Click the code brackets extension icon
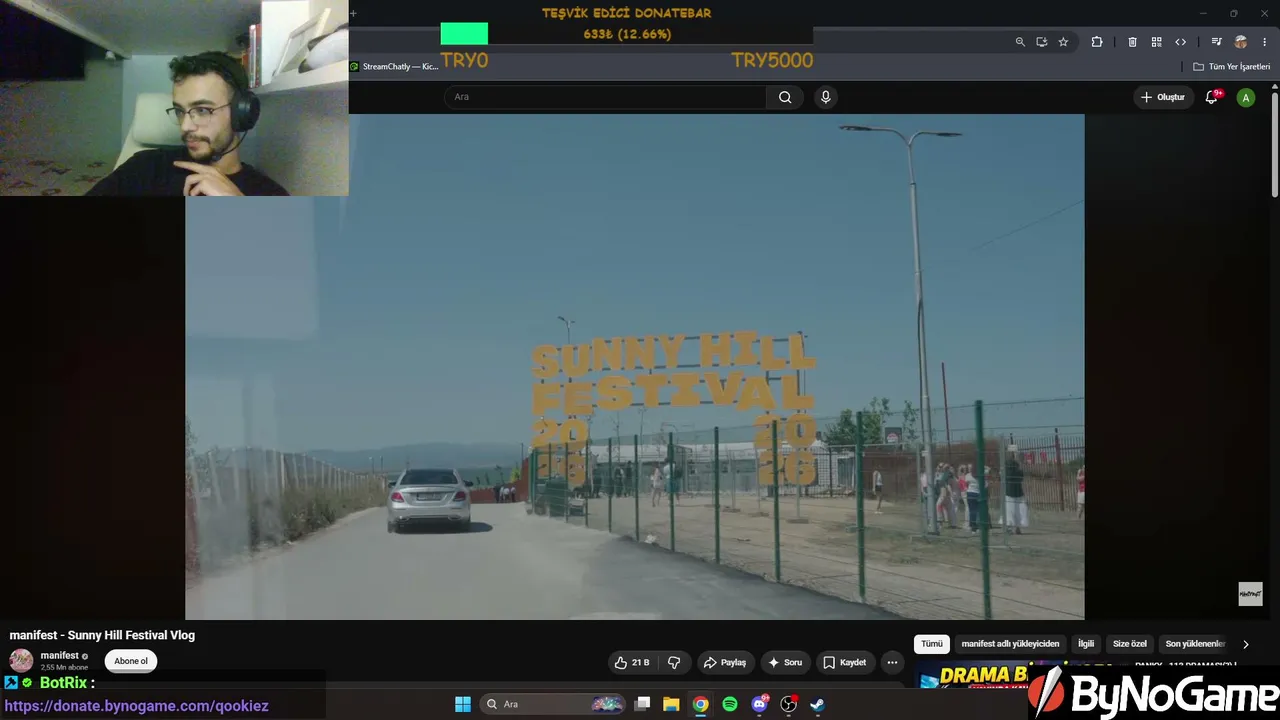Screen dimensions: 1280x720 (x=1181, y=42)
